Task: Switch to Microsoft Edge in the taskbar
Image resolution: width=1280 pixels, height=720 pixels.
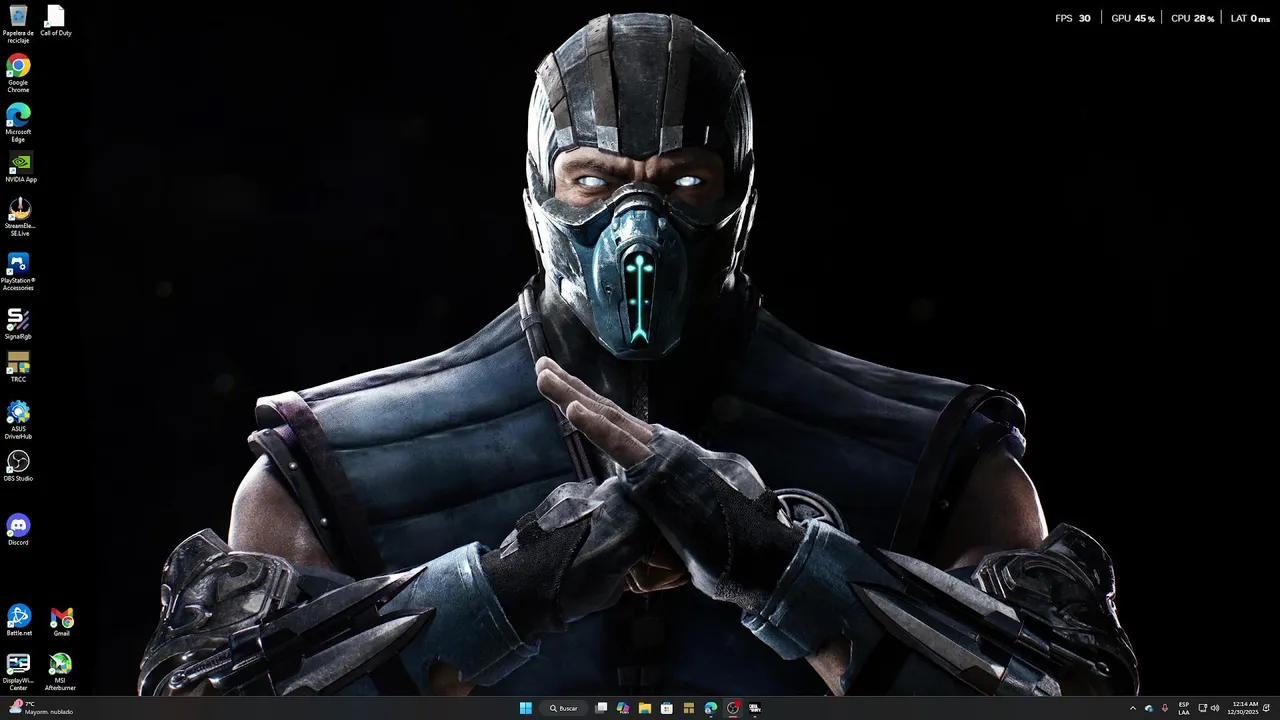Action: (711, 708)
